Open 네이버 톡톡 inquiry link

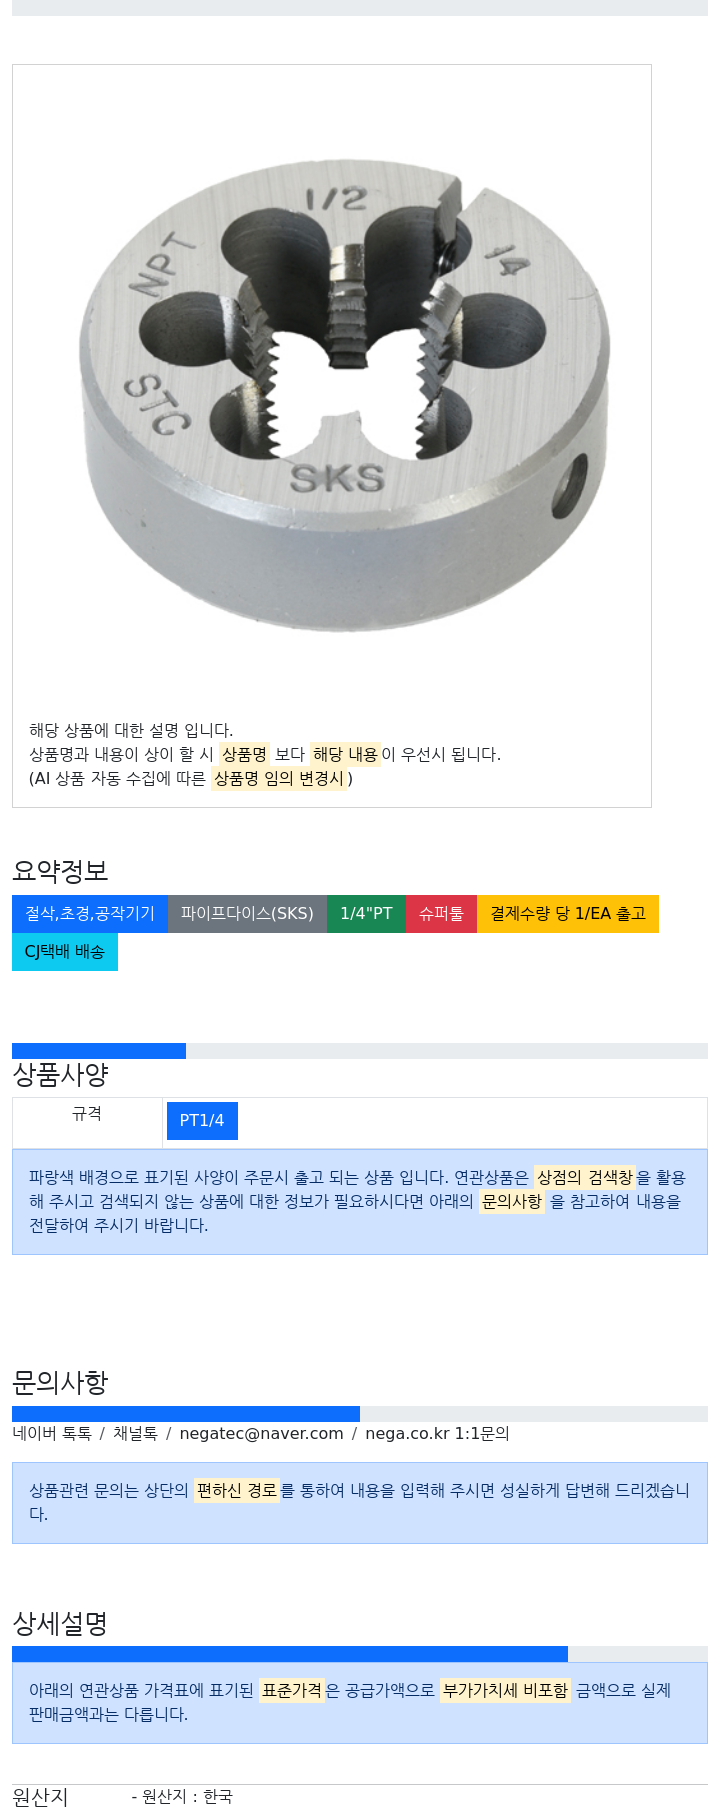[52, 1433]
